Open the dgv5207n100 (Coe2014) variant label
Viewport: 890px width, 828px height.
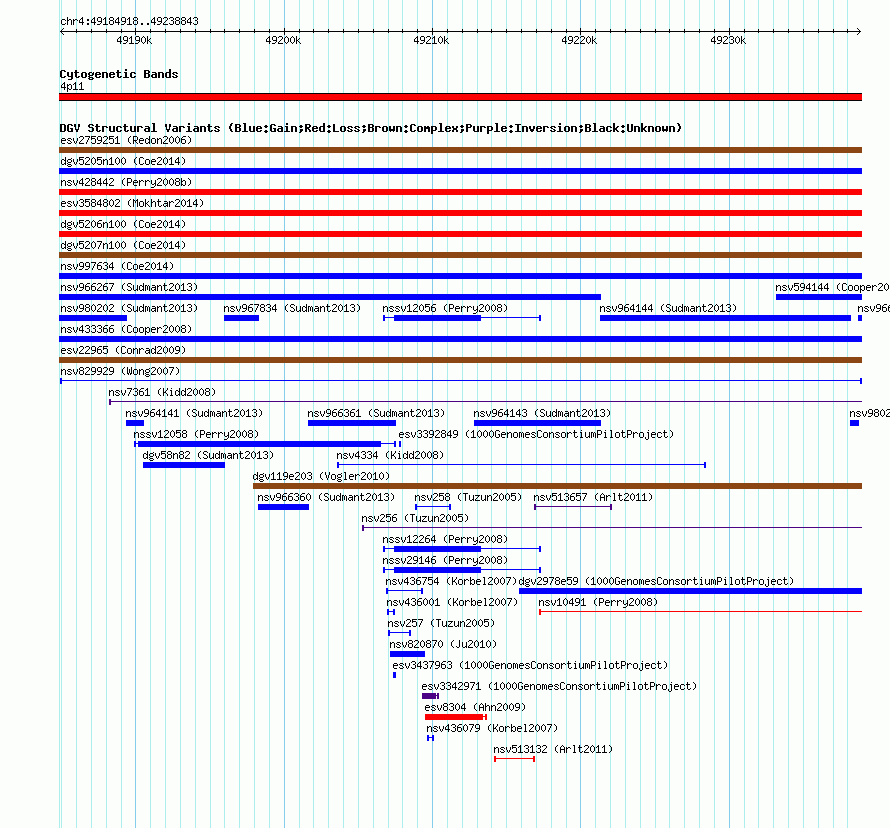tap(123, 245)
